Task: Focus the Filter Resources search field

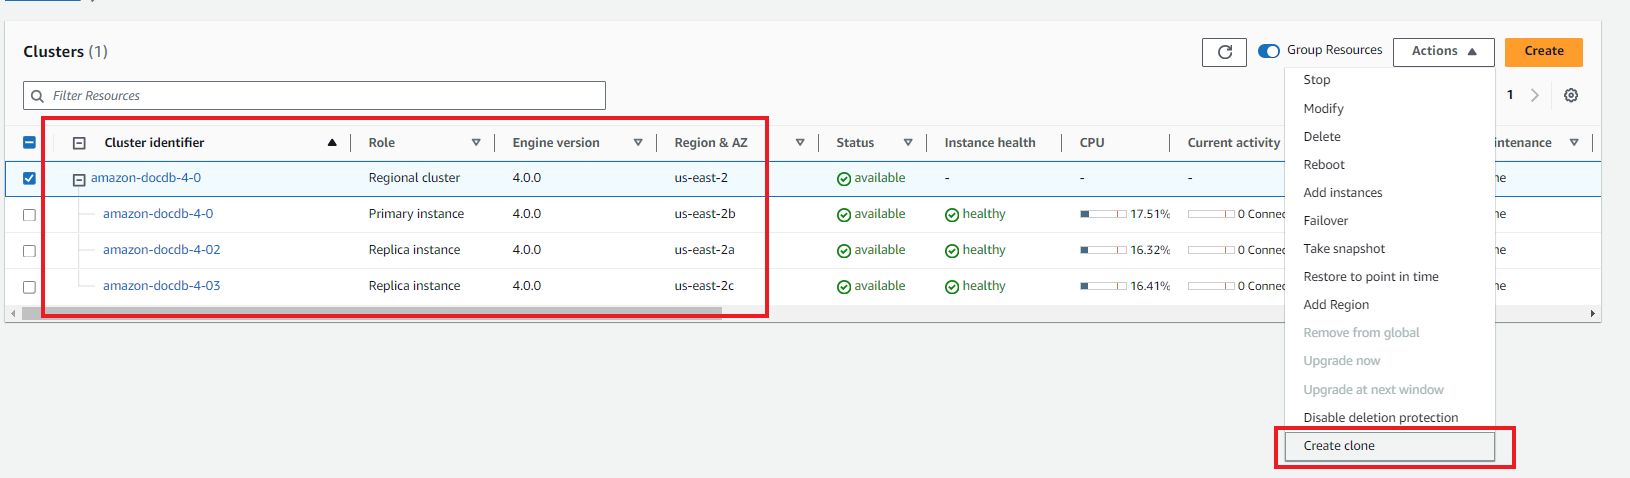Action: coord(314,96)
